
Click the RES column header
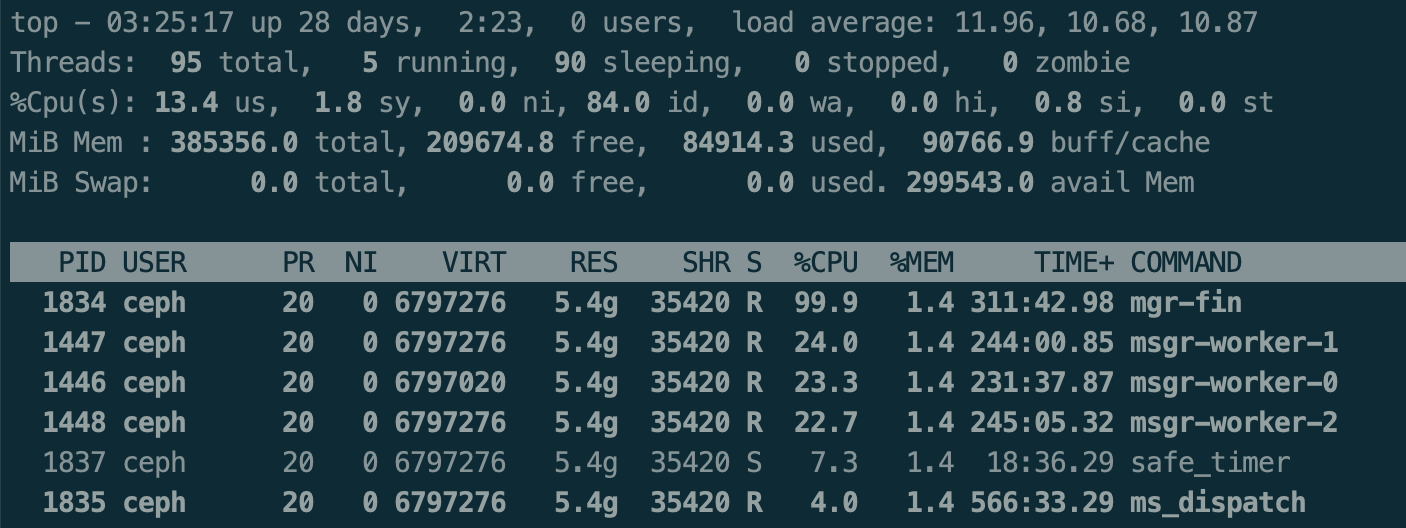pos(594,263)
